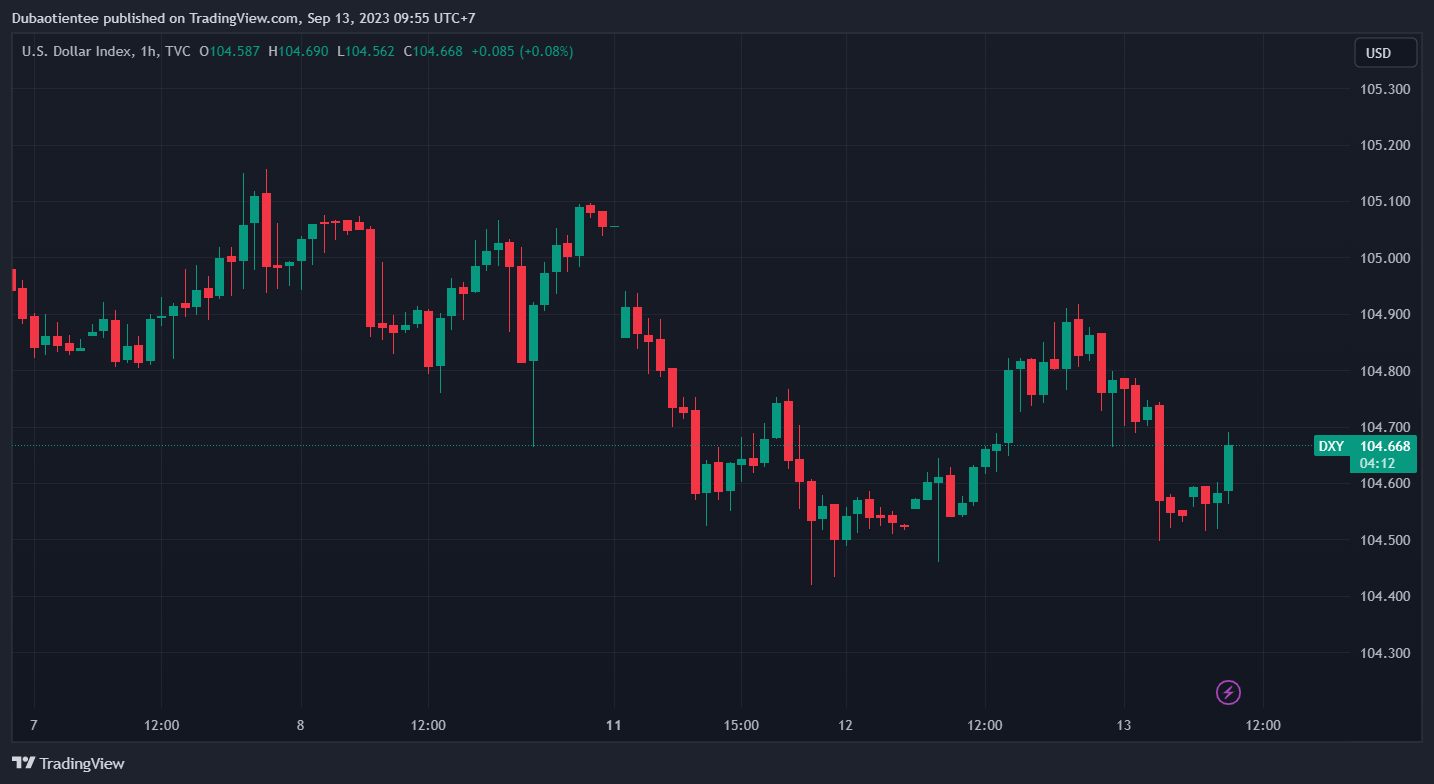Image resolution: width=1434 pixels, height=784 pixels.
Task: Click the purple lightning bolt icon
Action: pyautogui.click(x=1228, y=692)
